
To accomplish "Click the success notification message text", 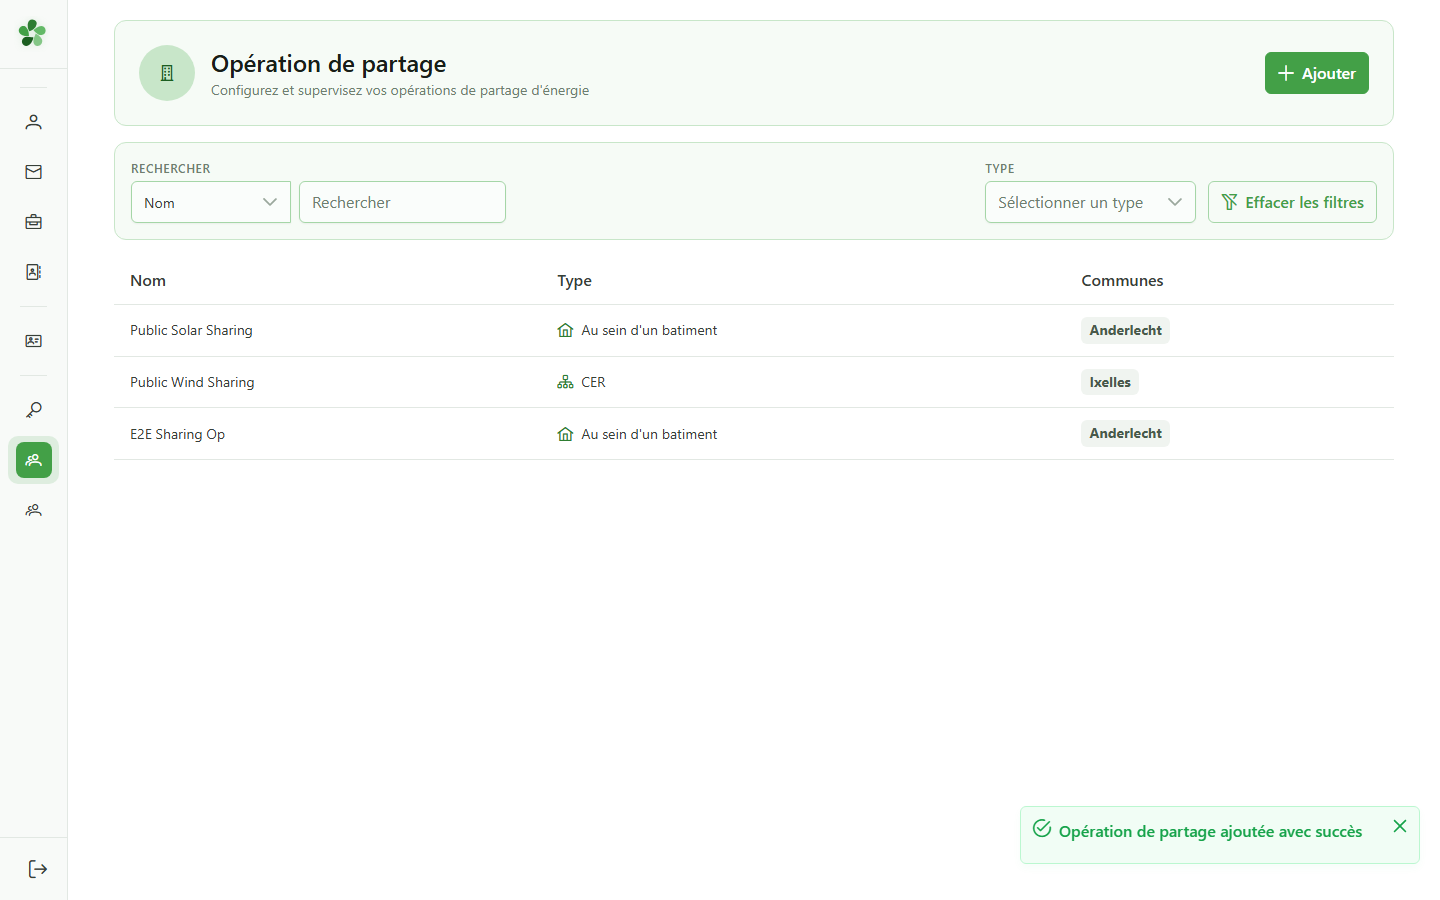I will point(1210,832).
